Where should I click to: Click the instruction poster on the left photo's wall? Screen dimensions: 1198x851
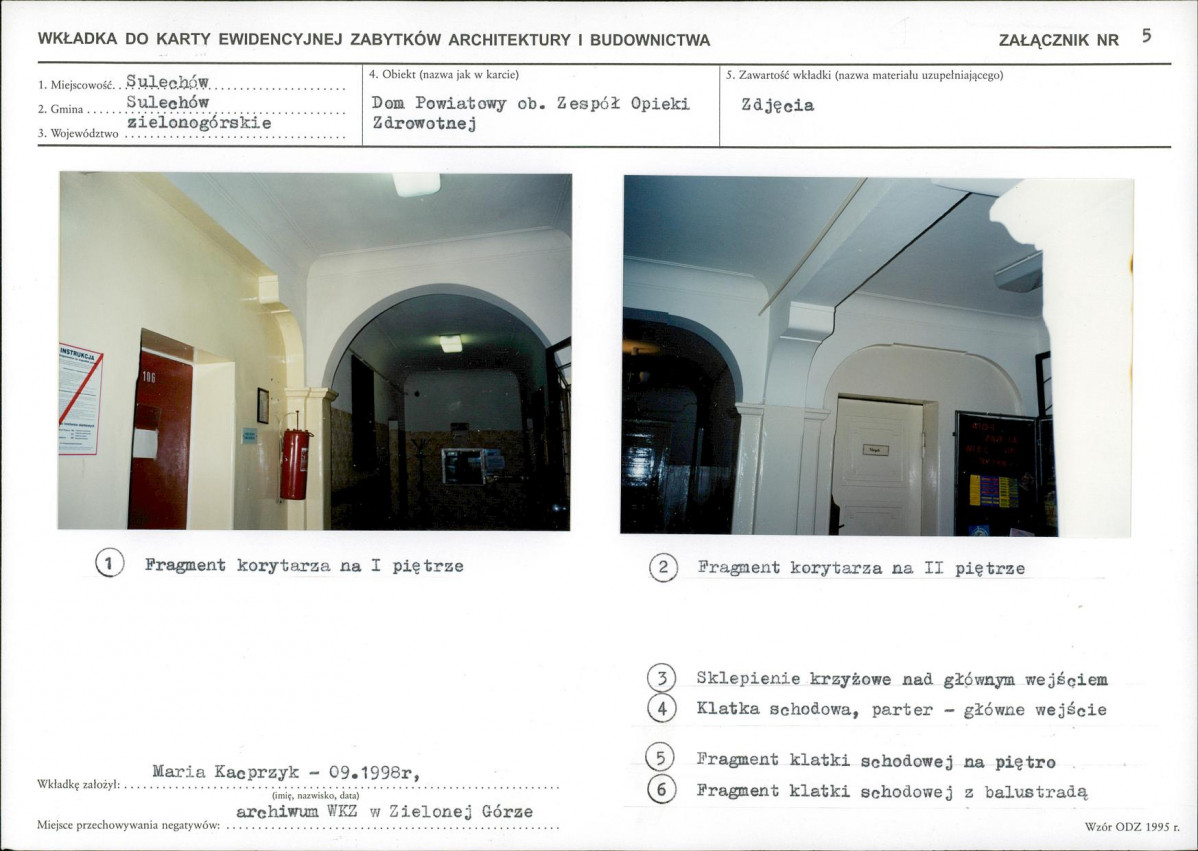coord(80,399)
